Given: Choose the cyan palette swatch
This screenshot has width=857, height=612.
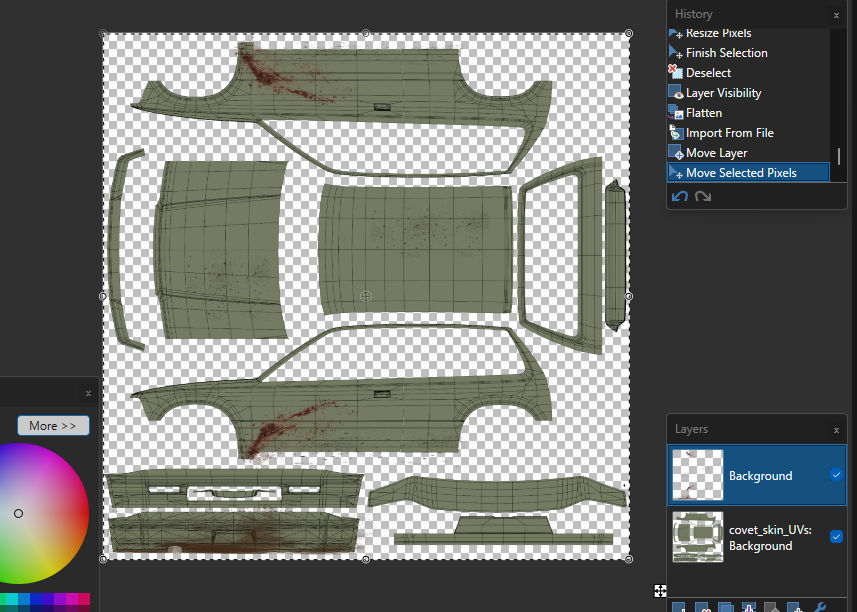Looking at the screenshot, I should [12, 599].
